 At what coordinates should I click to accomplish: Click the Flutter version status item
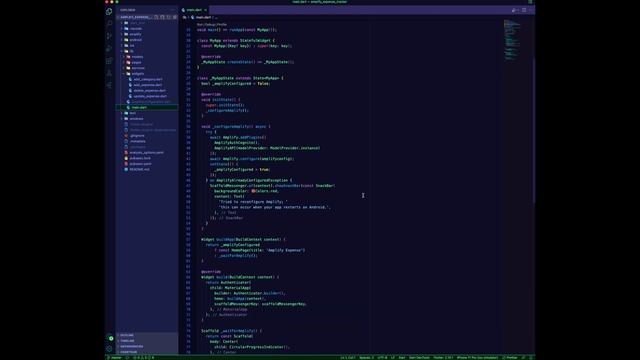click(x=443, y=358)
